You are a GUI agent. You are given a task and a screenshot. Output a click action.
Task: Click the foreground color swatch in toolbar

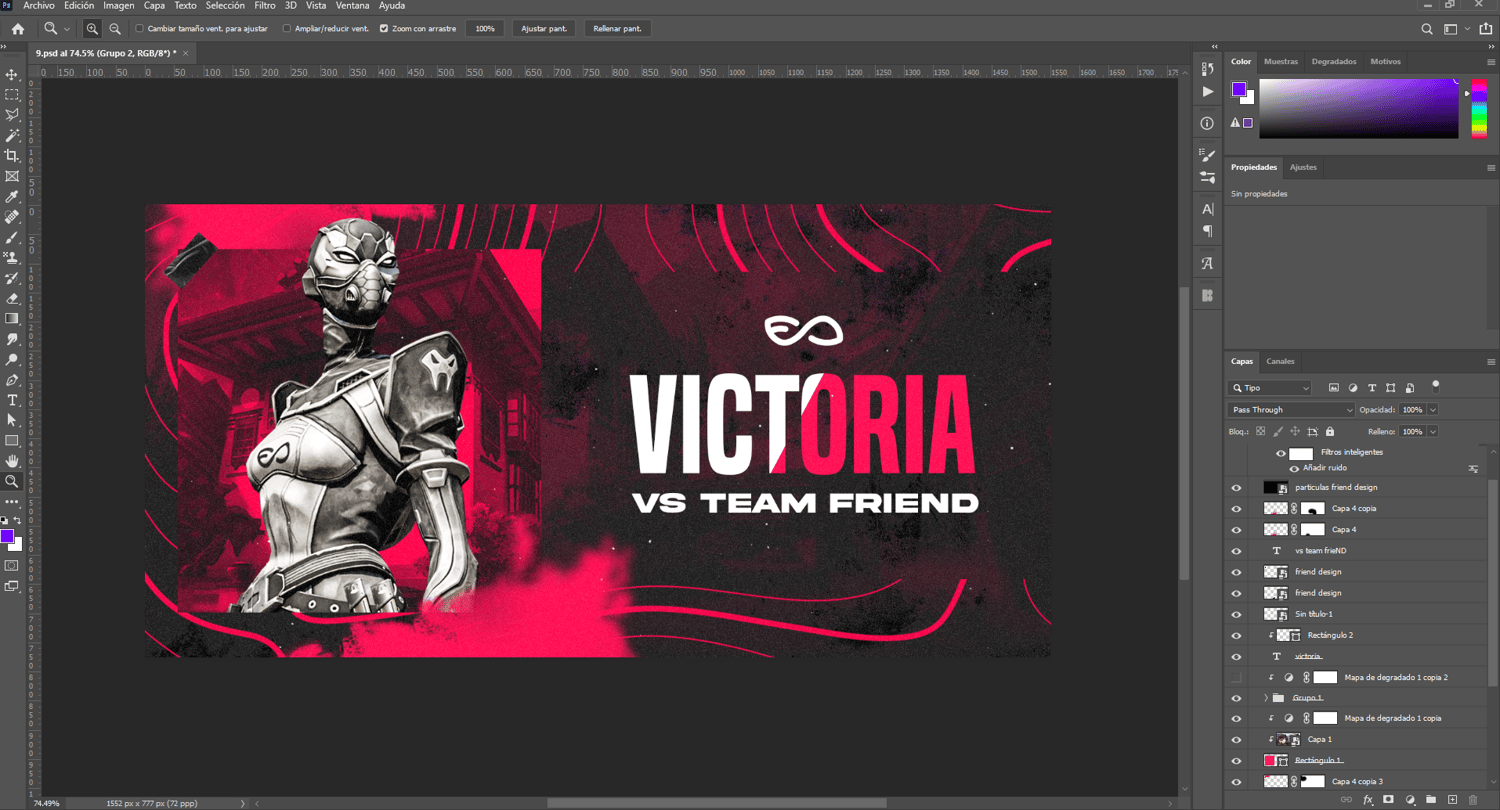[x=7, y=537]
